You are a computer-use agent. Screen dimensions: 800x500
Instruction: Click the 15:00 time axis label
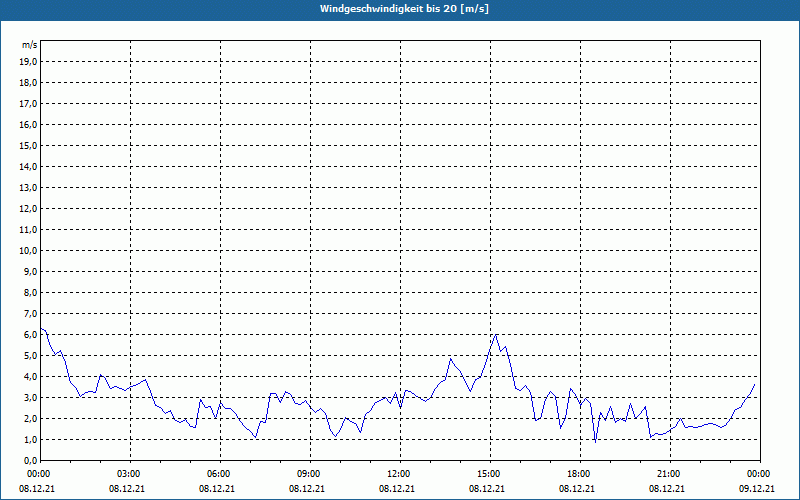pyautogui.click(x=490, y=474)
